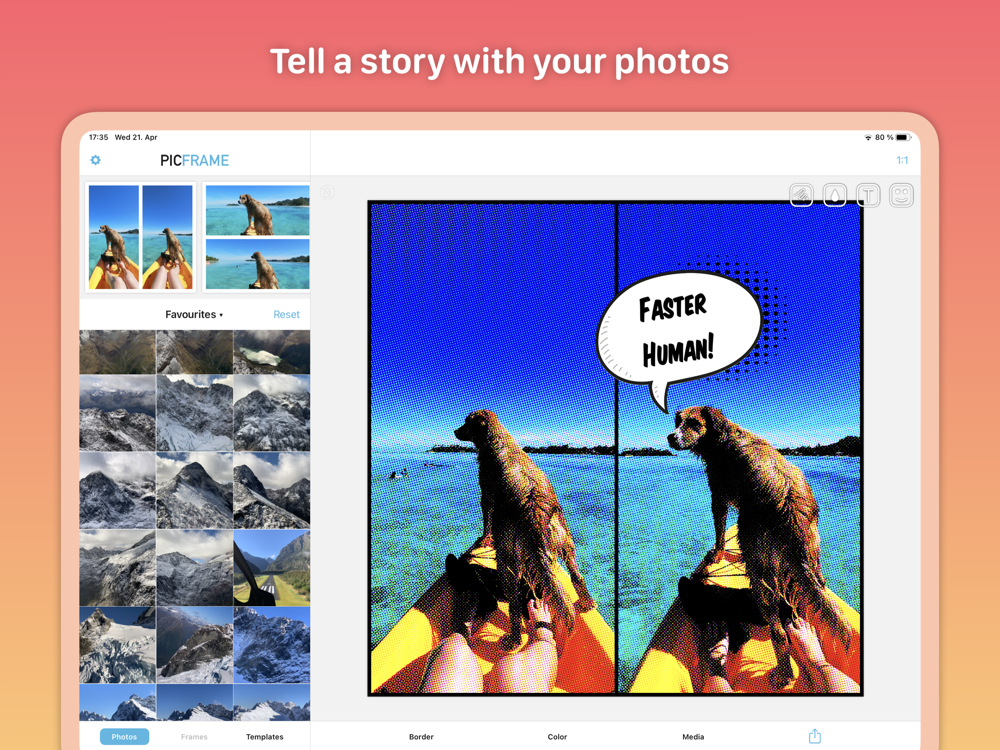The width and height of the screenshot is (1000, 750).
Task: Tap the 'Wed 21. Apr' date text
Action: 136,137
